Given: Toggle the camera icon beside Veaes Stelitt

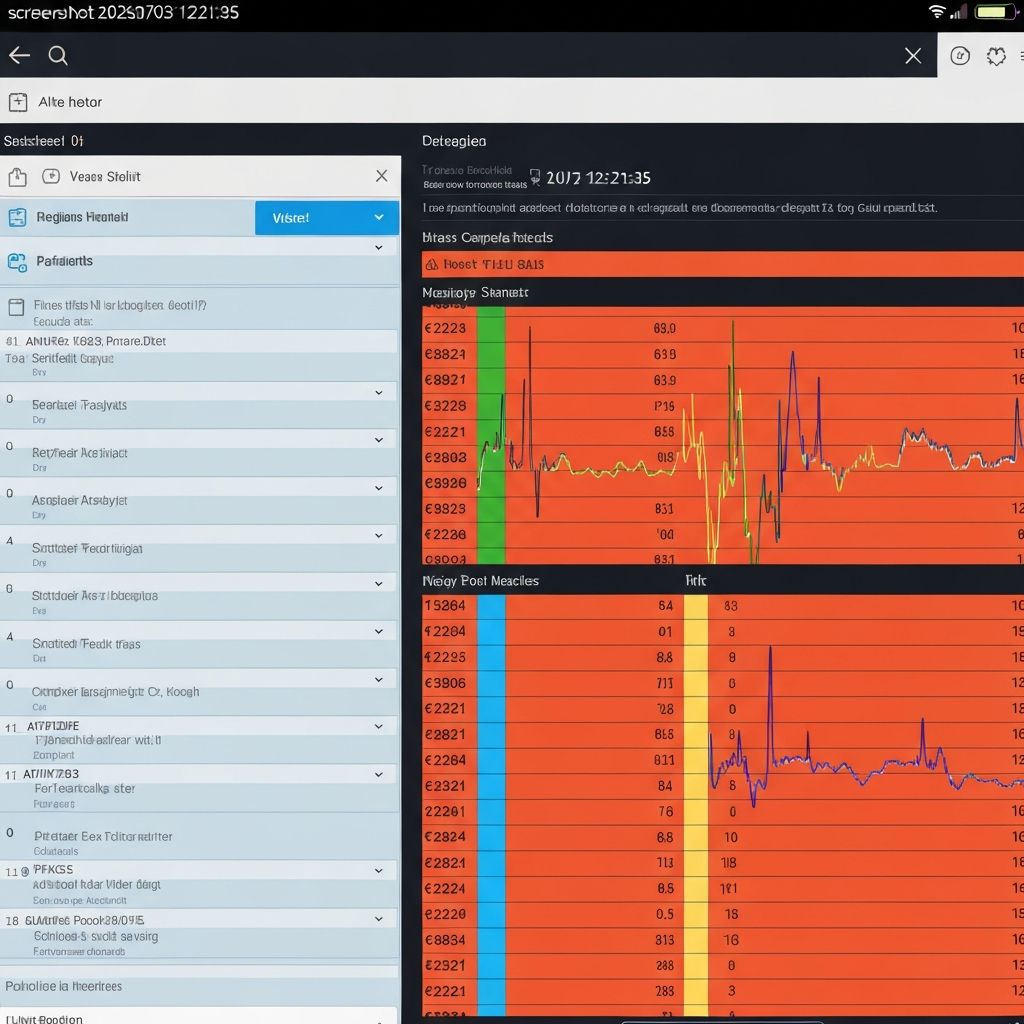Looking at the screenshot, I should click(51, 177).
